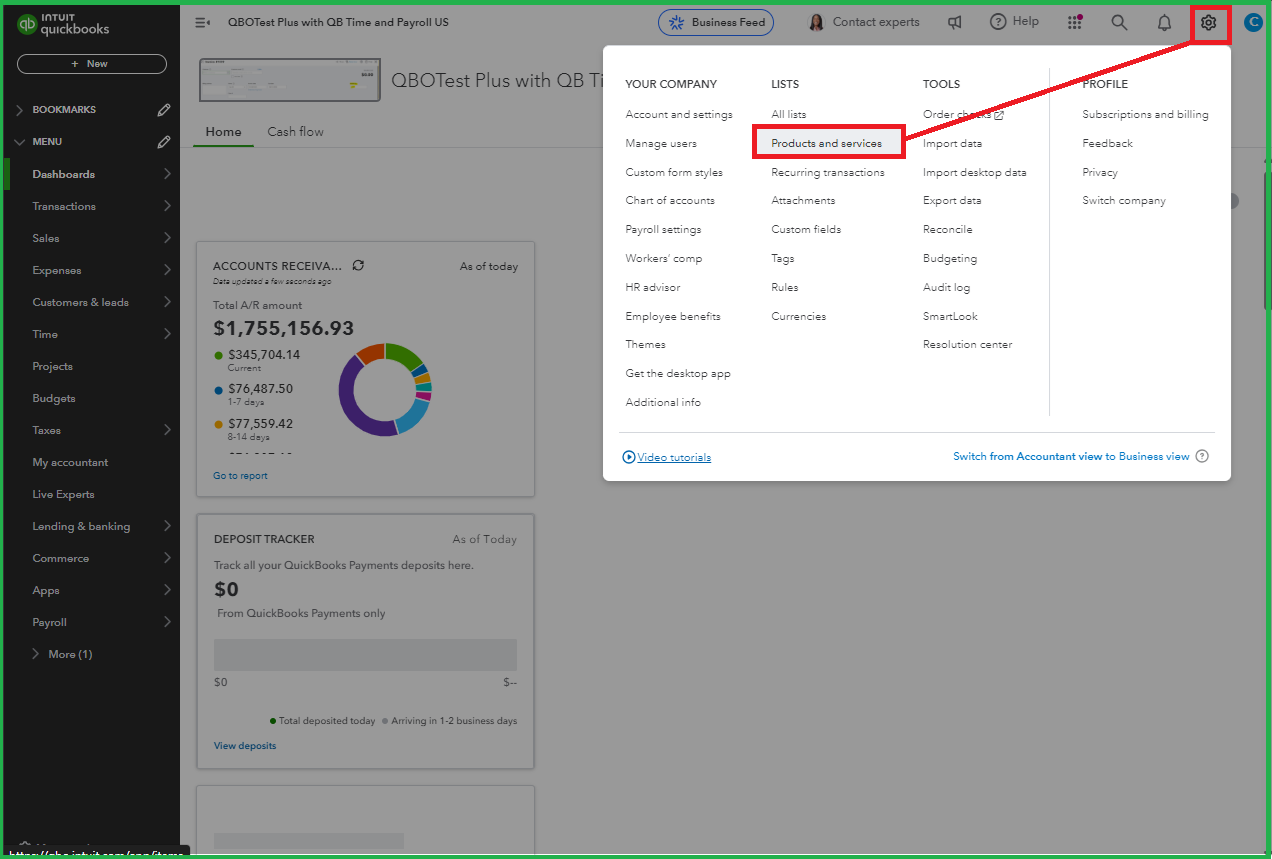Select Products and services from Lists
The image size is (1272, 859).
(826, 143)
